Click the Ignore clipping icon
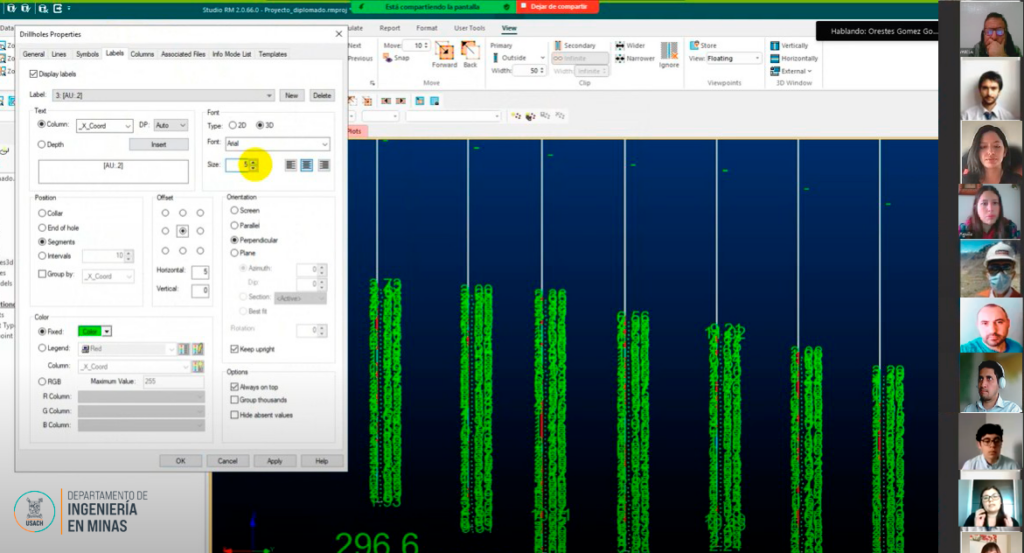The width and height of the screenshot is (1024, 553). point(668,52)
